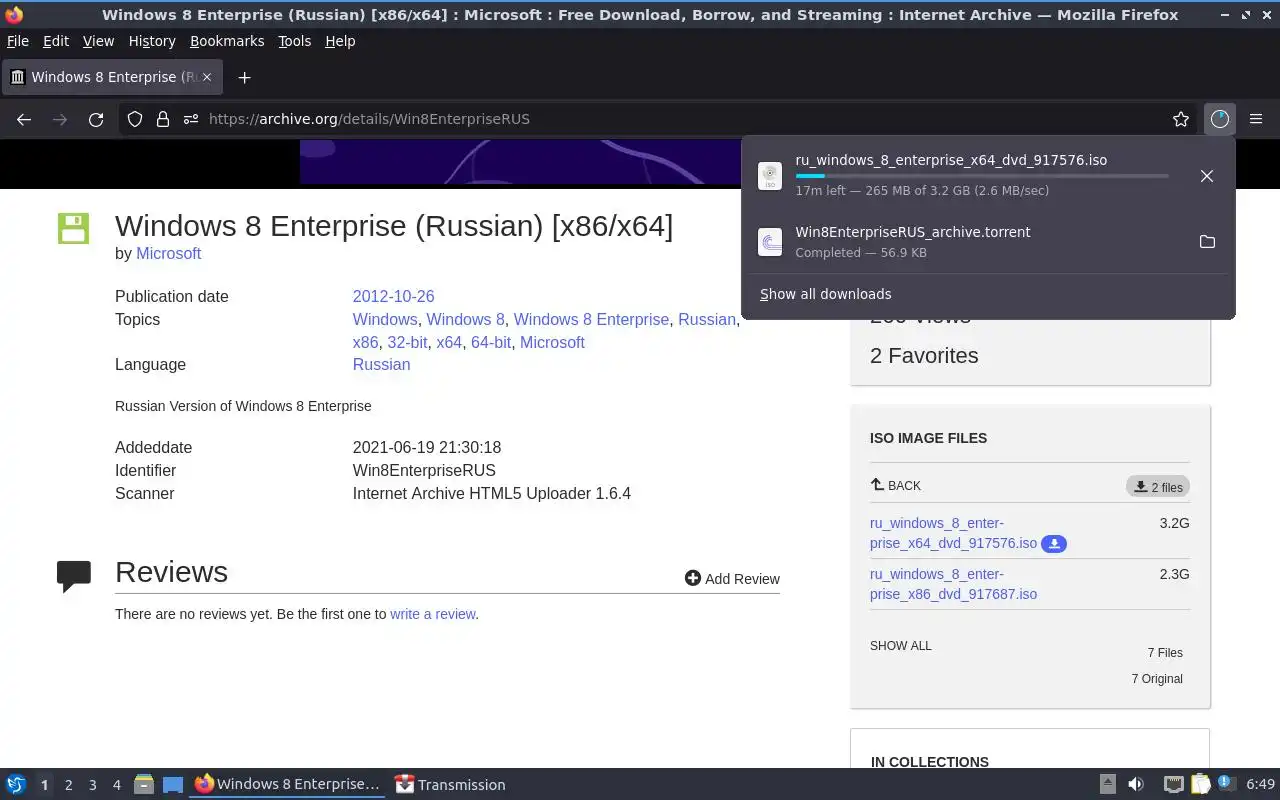Click the Russian language link
Screen dimensions: 1280x800
pos(381,365)
